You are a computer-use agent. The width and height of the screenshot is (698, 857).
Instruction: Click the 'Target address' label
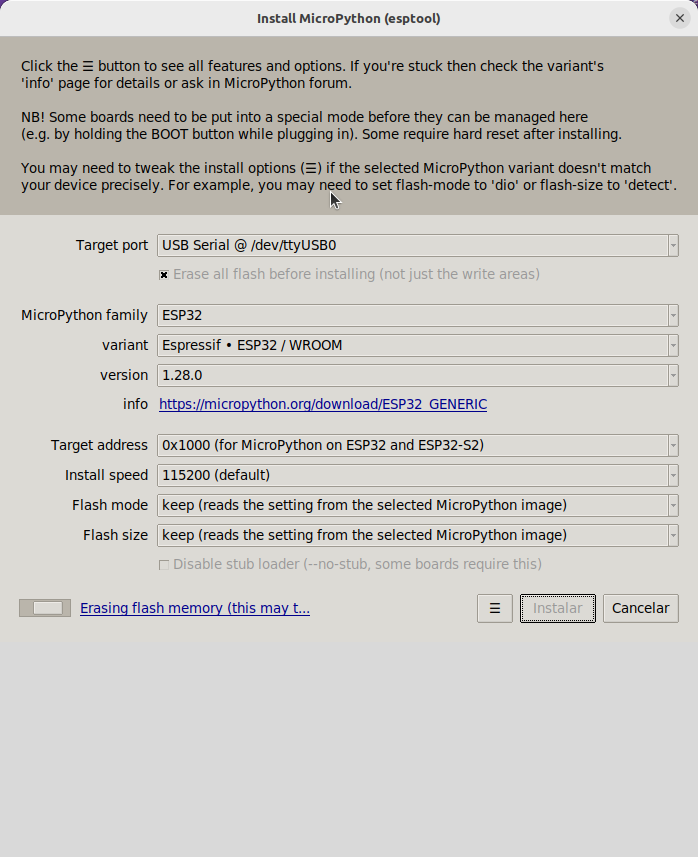(x=99, y=445)
